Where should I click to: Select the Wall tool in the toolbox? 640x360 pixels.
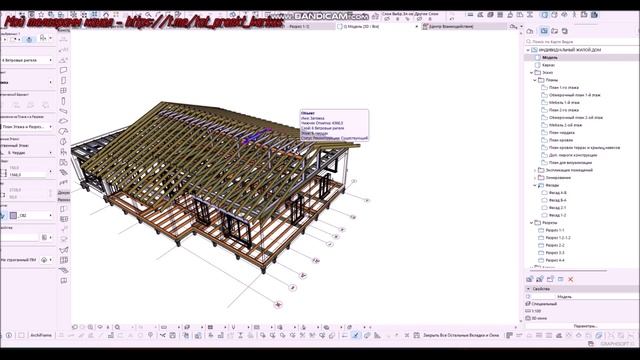click(63, 70)
